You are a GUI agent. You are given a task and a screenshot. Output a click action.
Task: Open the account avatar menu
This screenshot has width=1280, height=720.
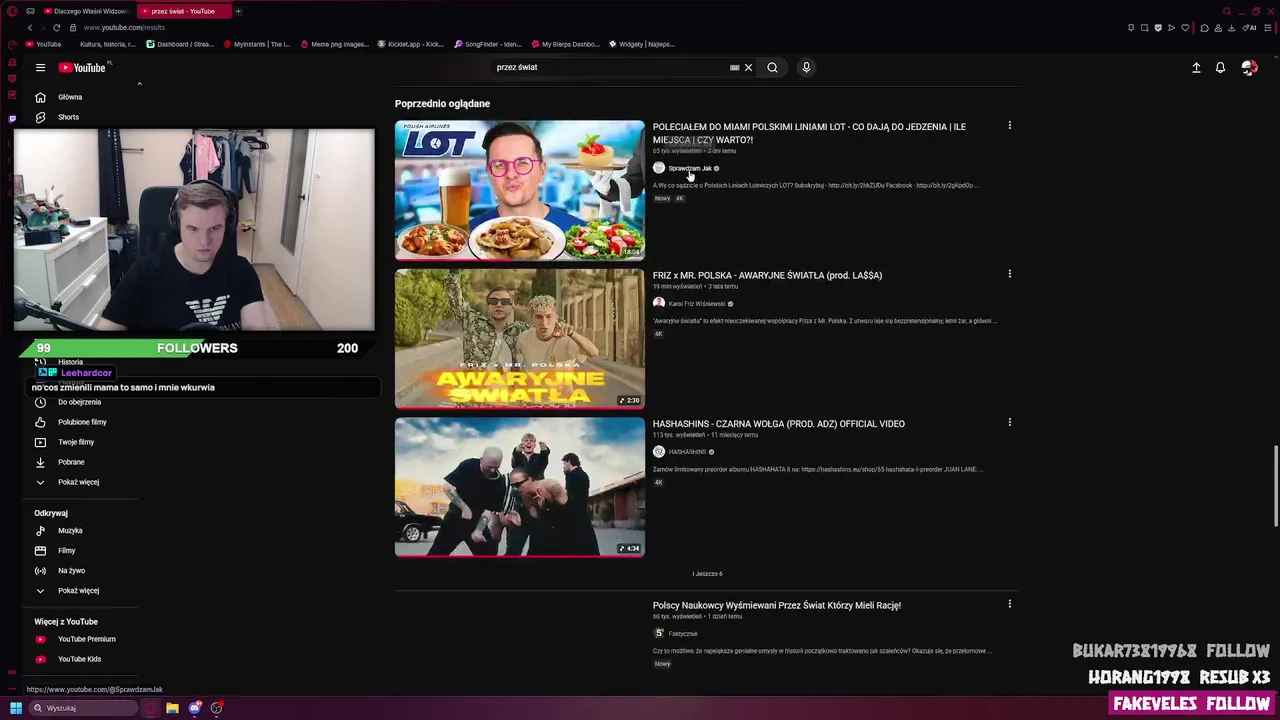(x=1249, y=68)
